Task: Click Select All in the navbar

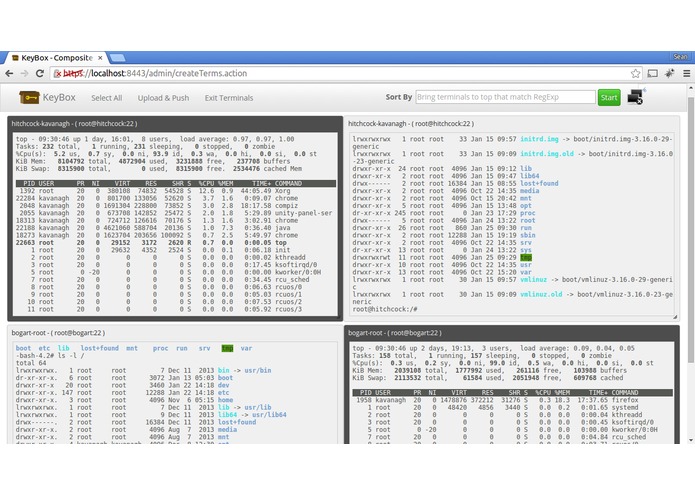Action: click(106, 98)
